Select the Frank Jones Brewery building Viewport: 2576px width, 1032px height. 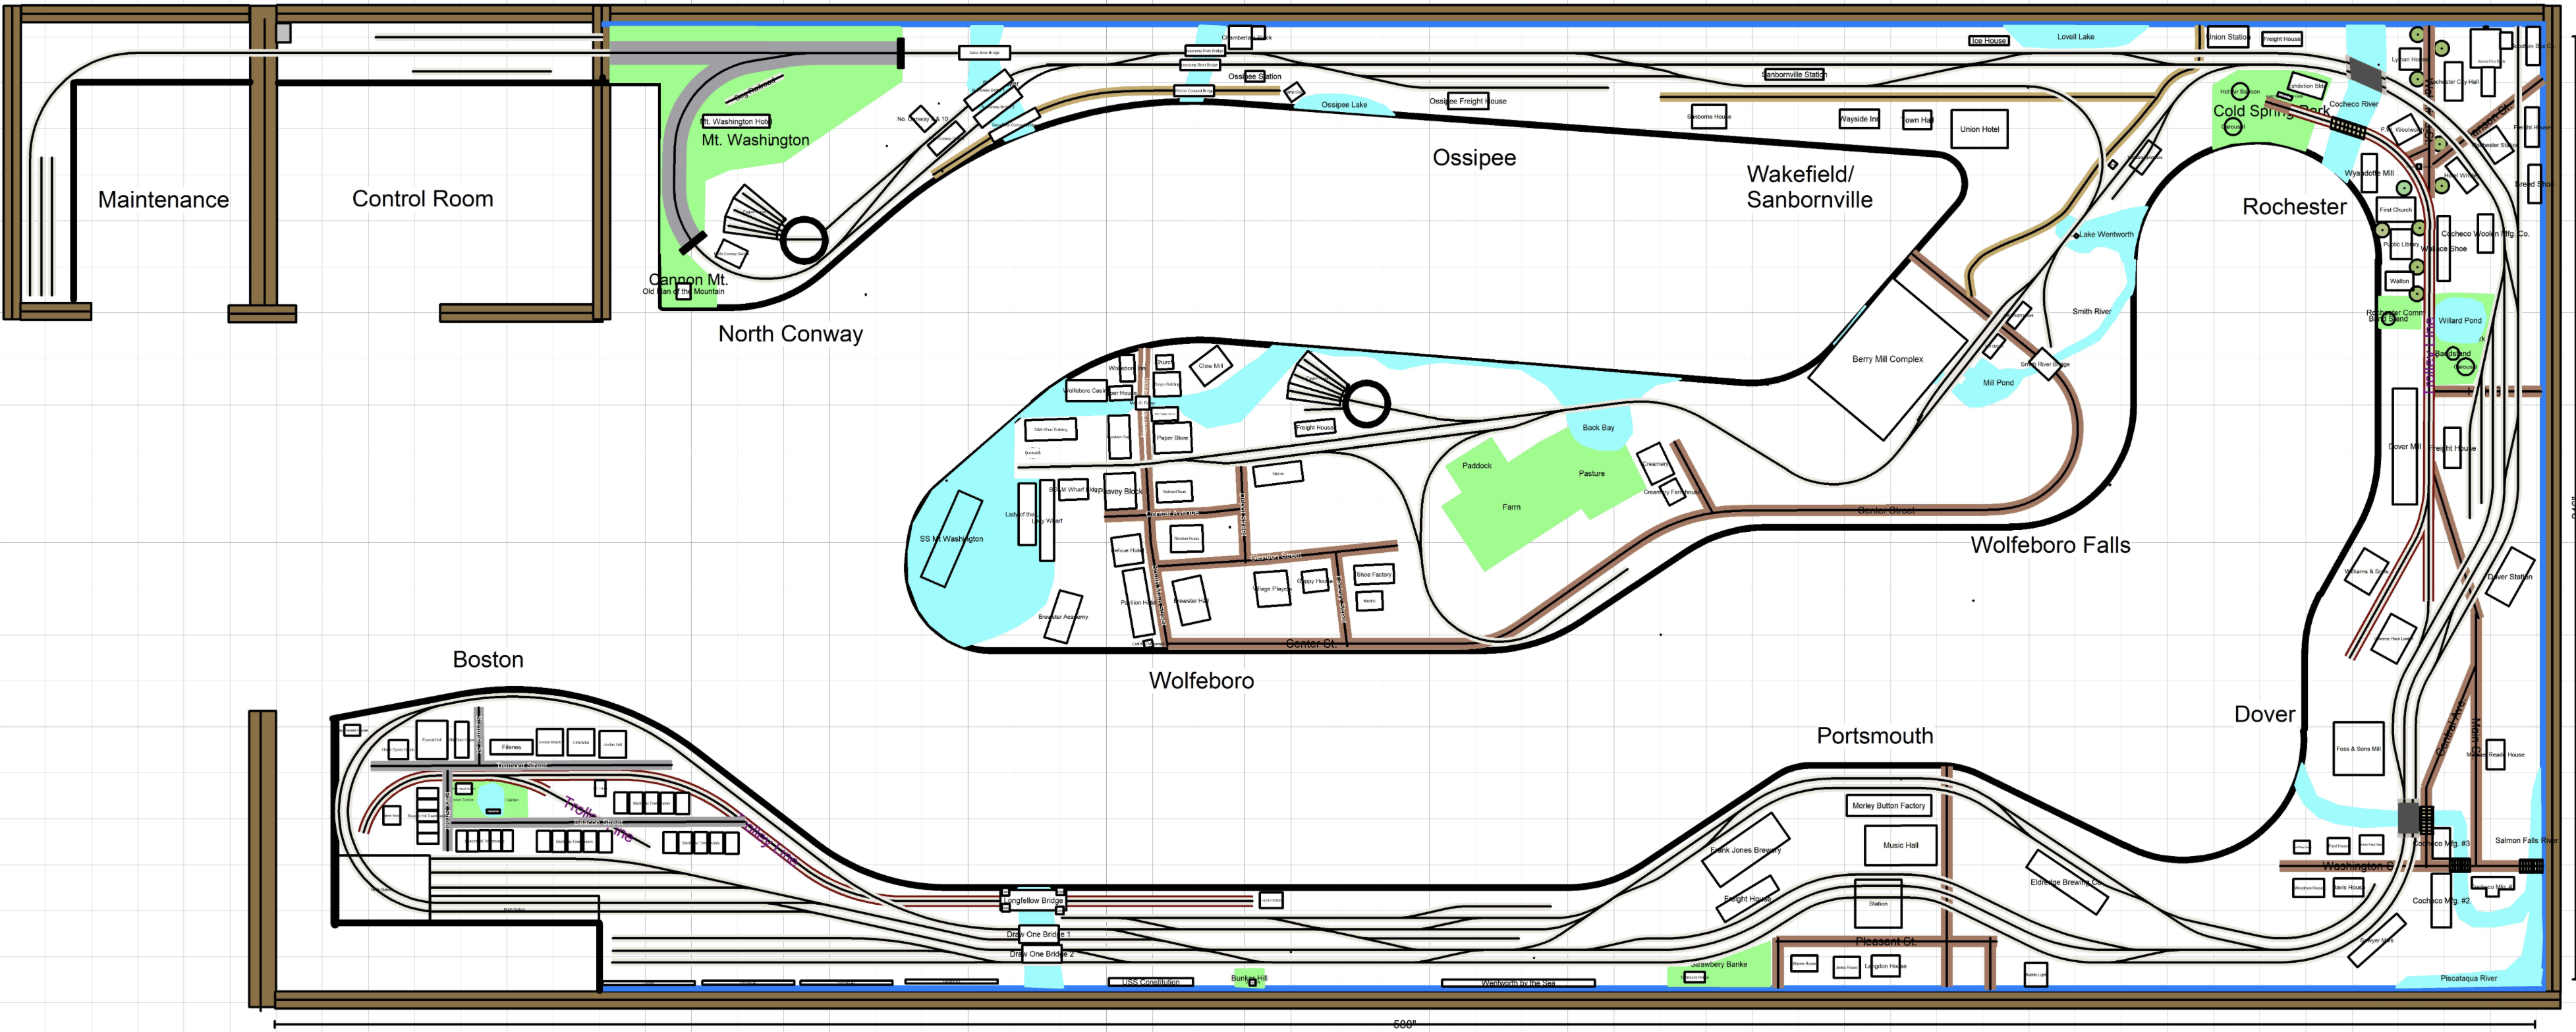click(1746, 850)
